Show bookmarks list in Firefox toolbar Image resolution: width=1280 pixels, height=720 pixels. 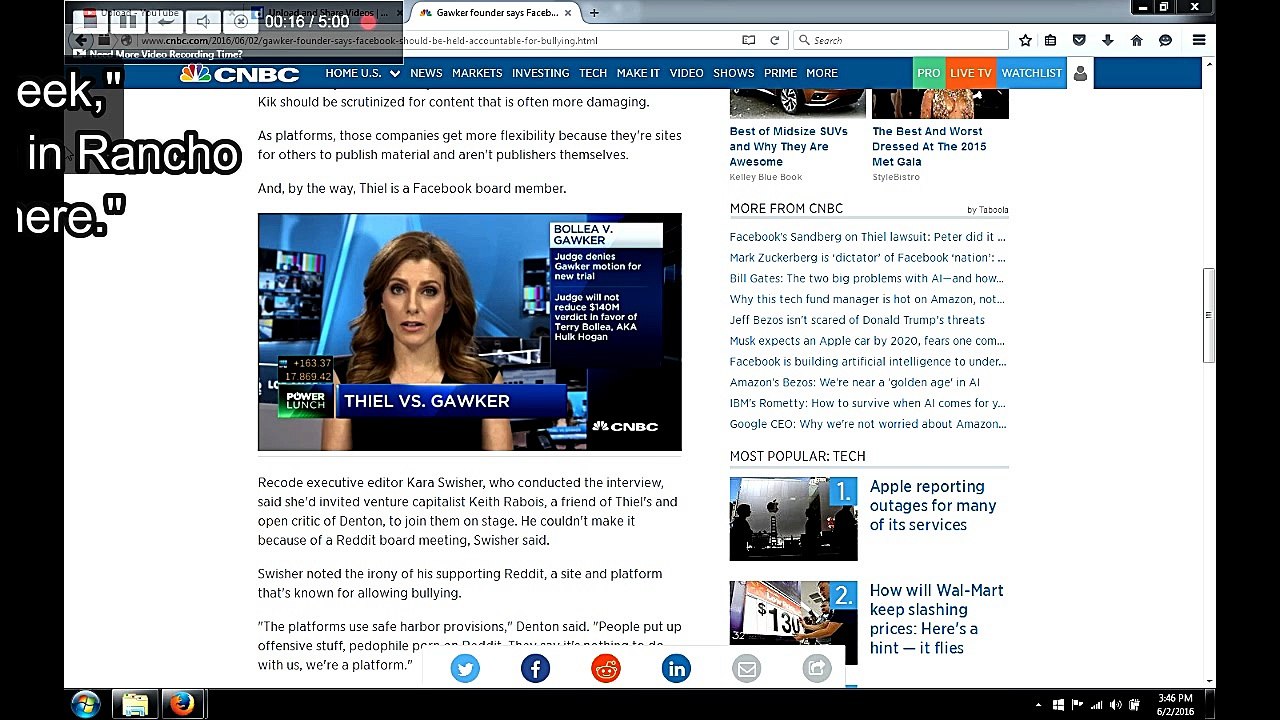1050,40
